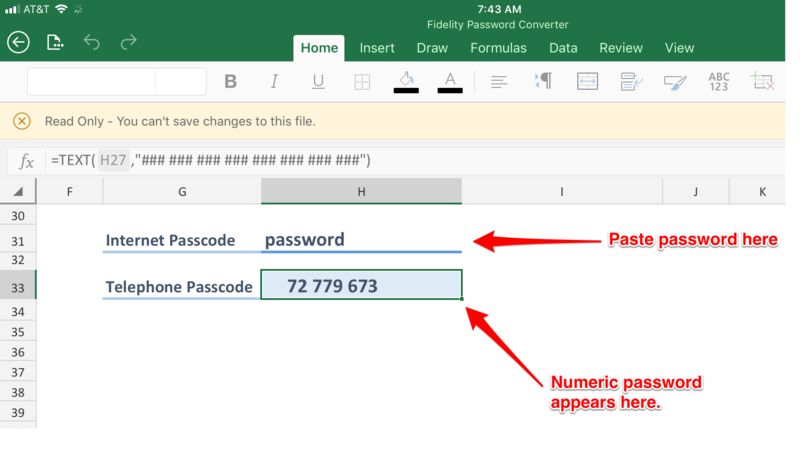
Task: Open the cell styles brush icon
Action: (675, 82)
